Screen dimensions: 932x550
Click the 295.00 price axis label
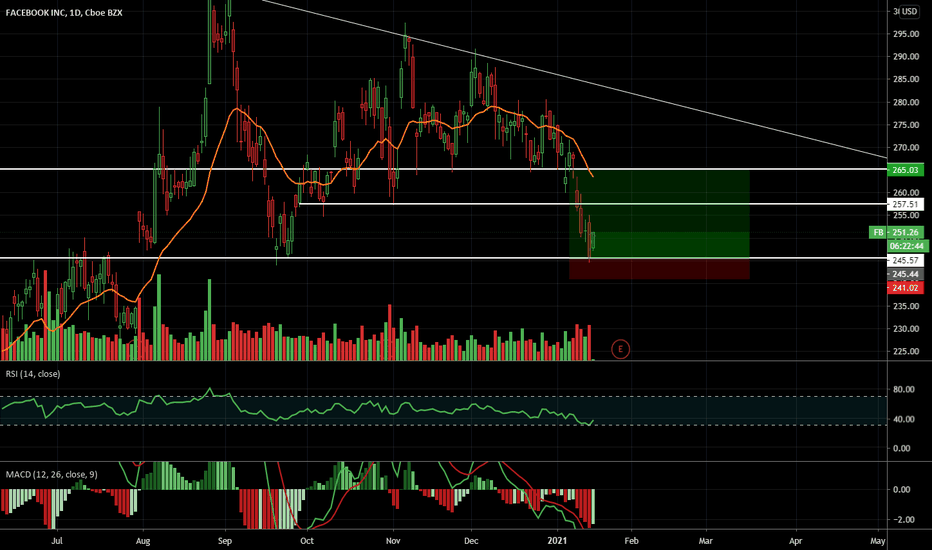pos(906,34)
